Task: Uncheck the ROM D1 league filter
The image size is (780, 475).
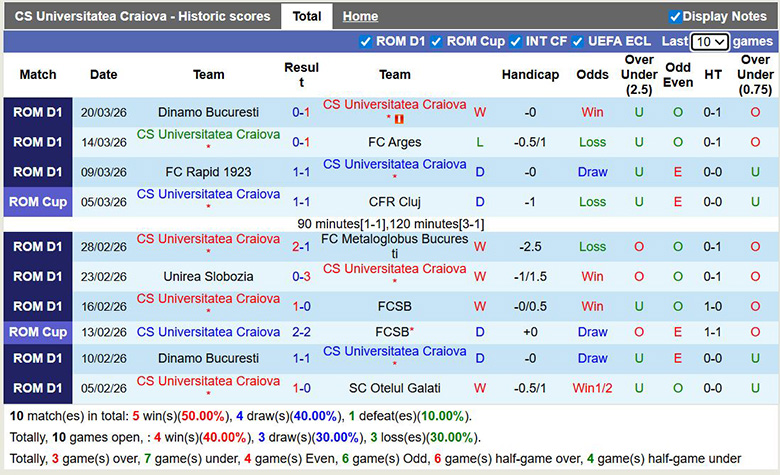Action: click(366, 42)
